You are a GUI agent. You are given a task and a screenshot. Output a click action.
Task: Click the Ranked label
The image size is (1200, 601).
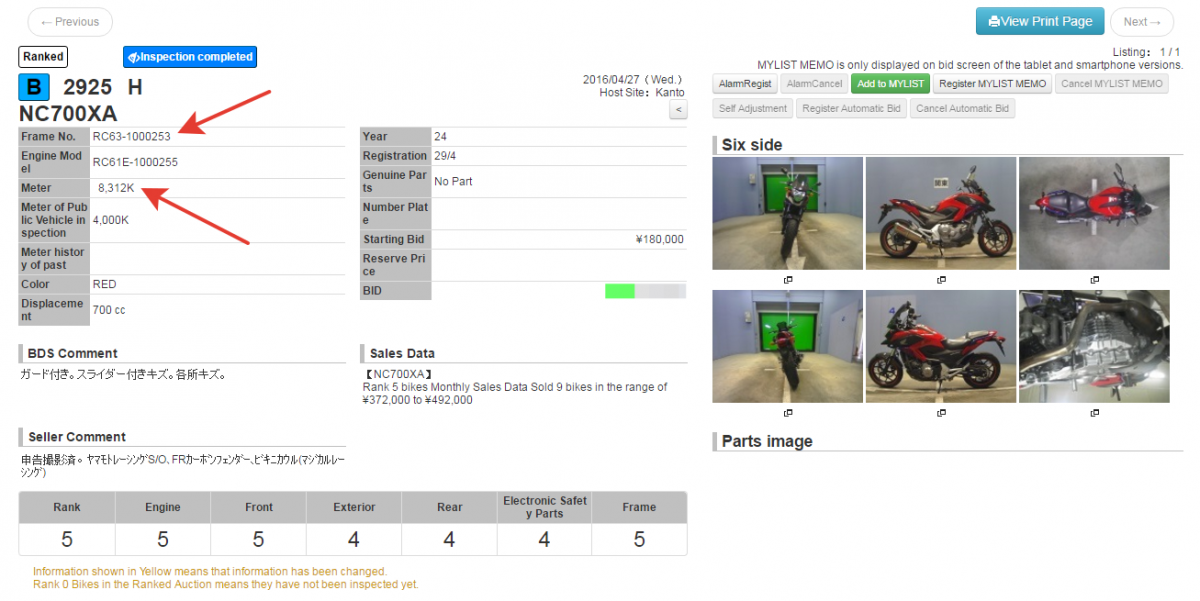tap(43, 57)
